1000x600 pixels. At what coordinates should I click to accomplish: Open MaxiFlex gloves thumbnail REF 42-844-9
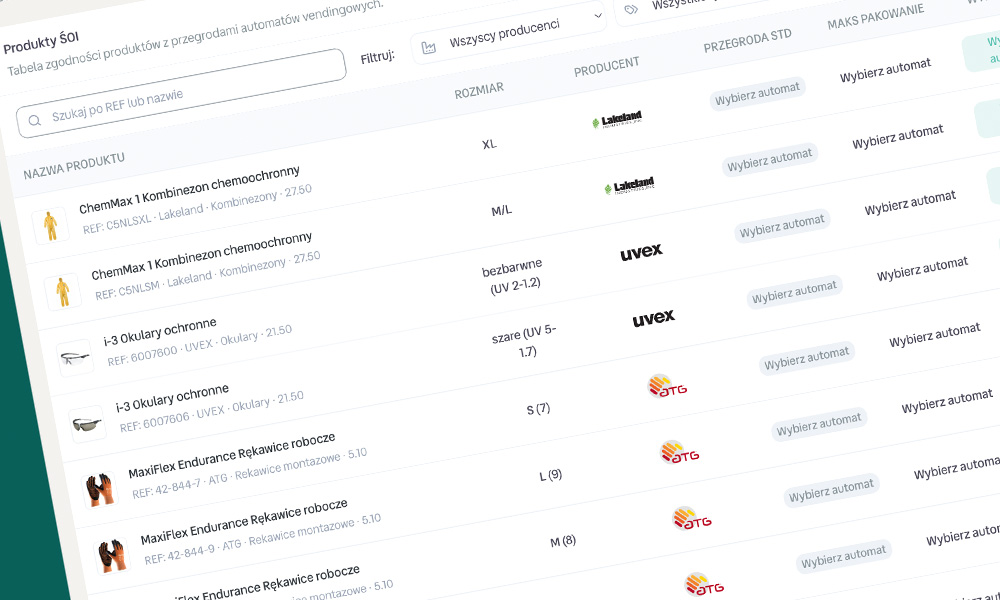coord(112,555)
